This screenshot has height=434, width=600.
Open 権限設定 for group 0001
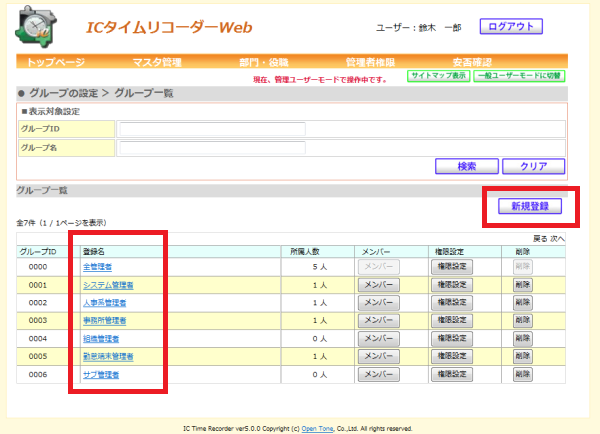click(x=452, y=285)
